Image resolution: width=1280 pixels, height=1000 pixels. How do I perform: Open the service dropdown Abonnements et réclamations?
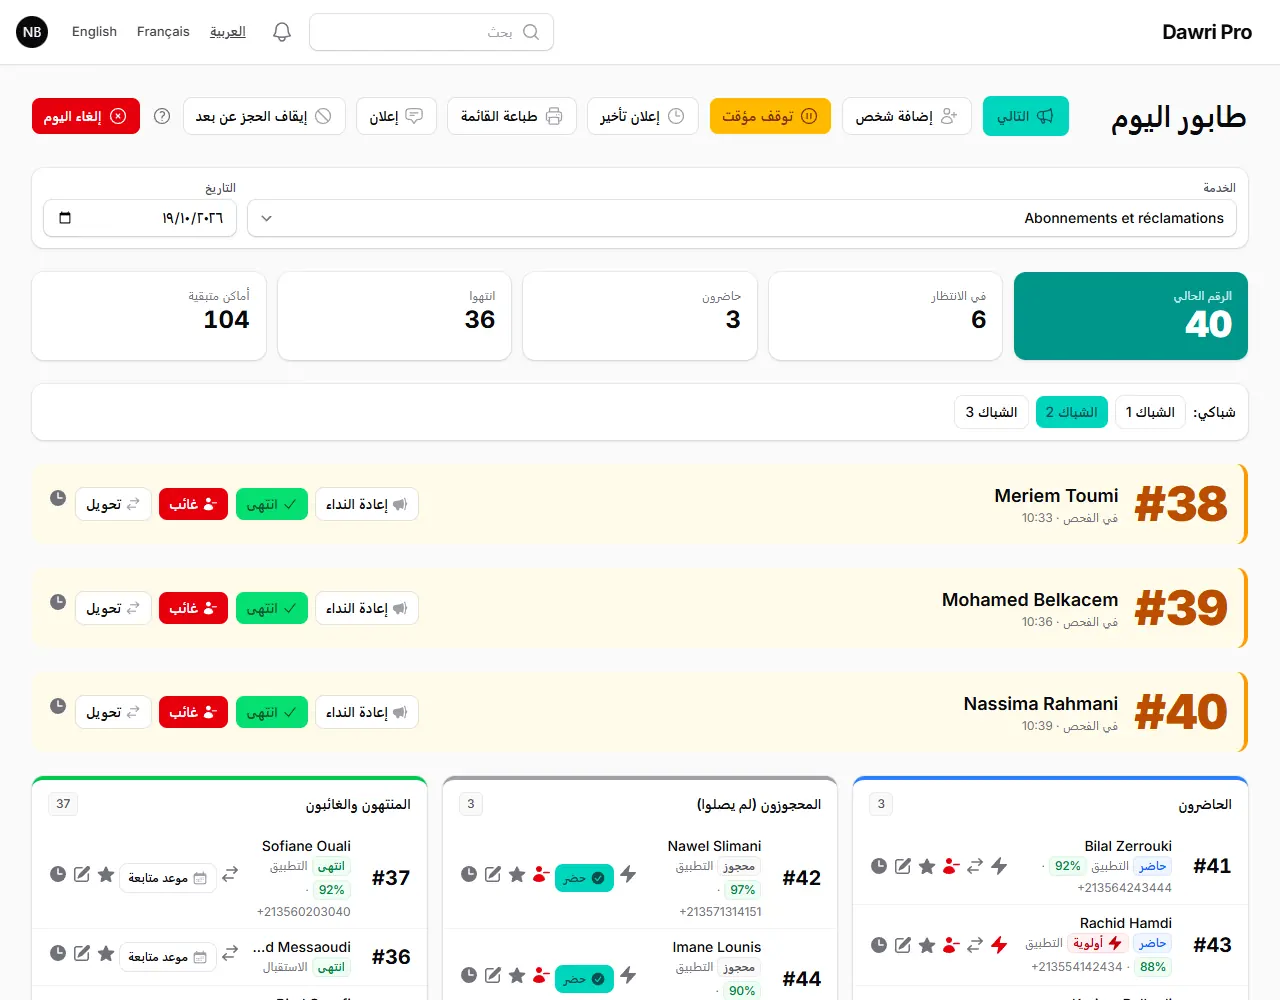(742, 218)
